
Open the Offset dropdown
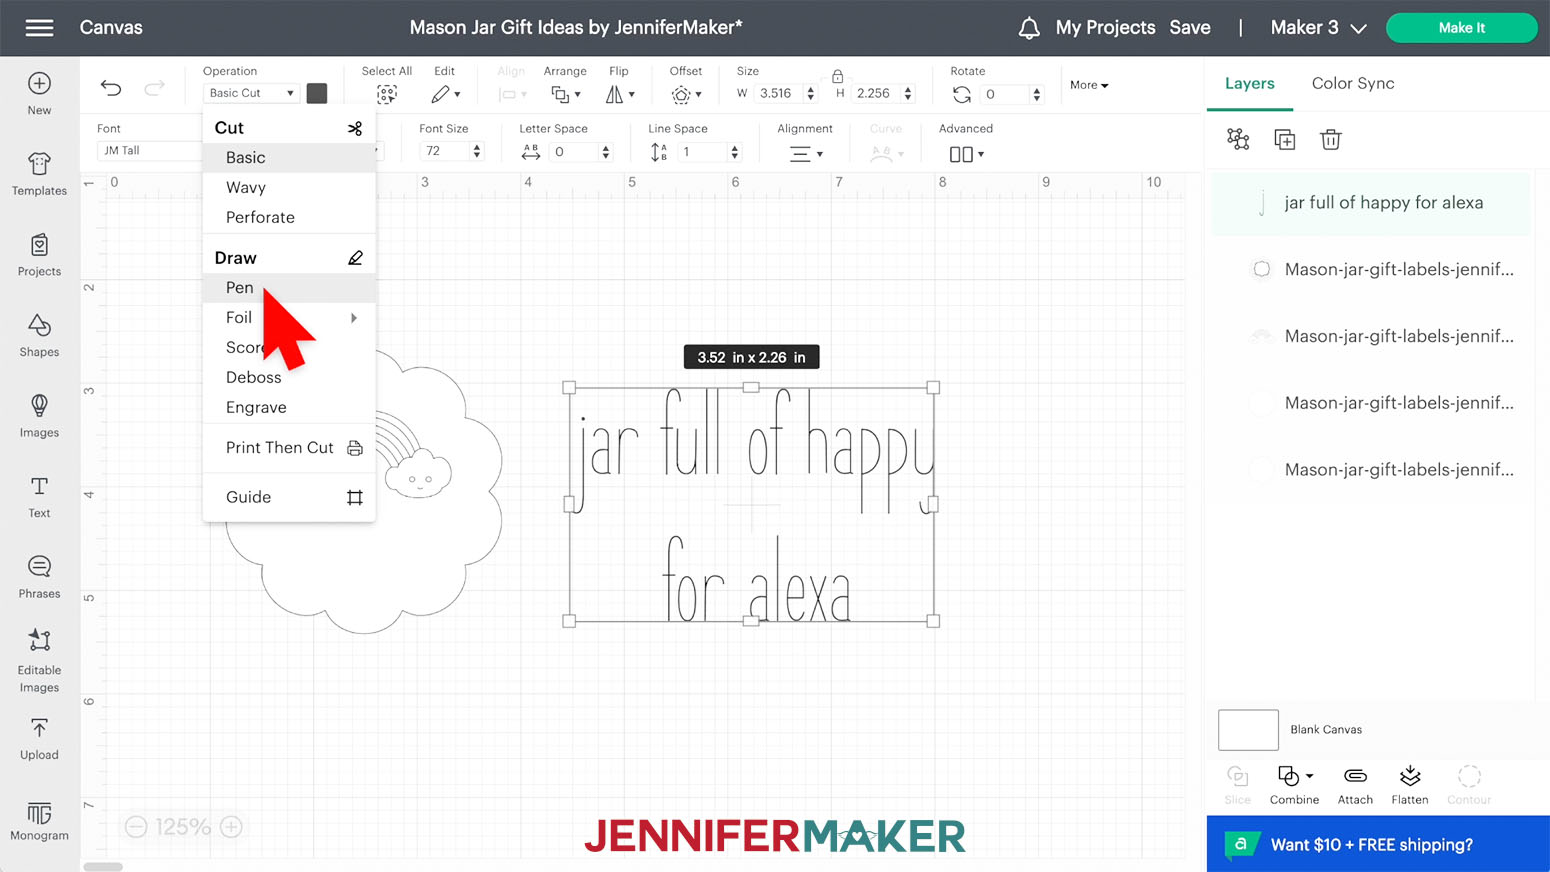[686, 94]
